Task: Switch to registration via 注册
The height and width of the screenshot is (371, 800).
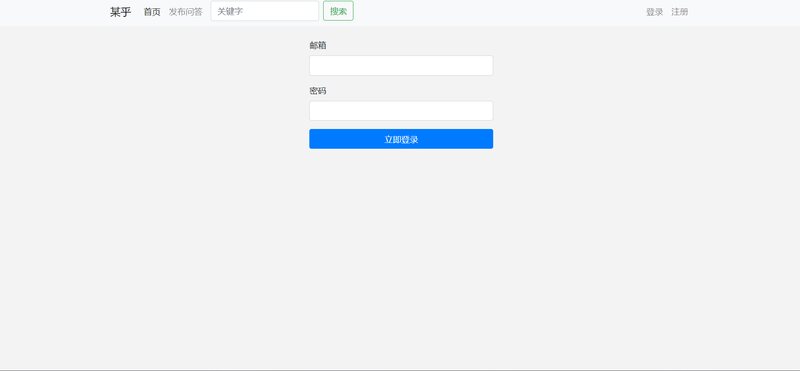Action: 680,12
